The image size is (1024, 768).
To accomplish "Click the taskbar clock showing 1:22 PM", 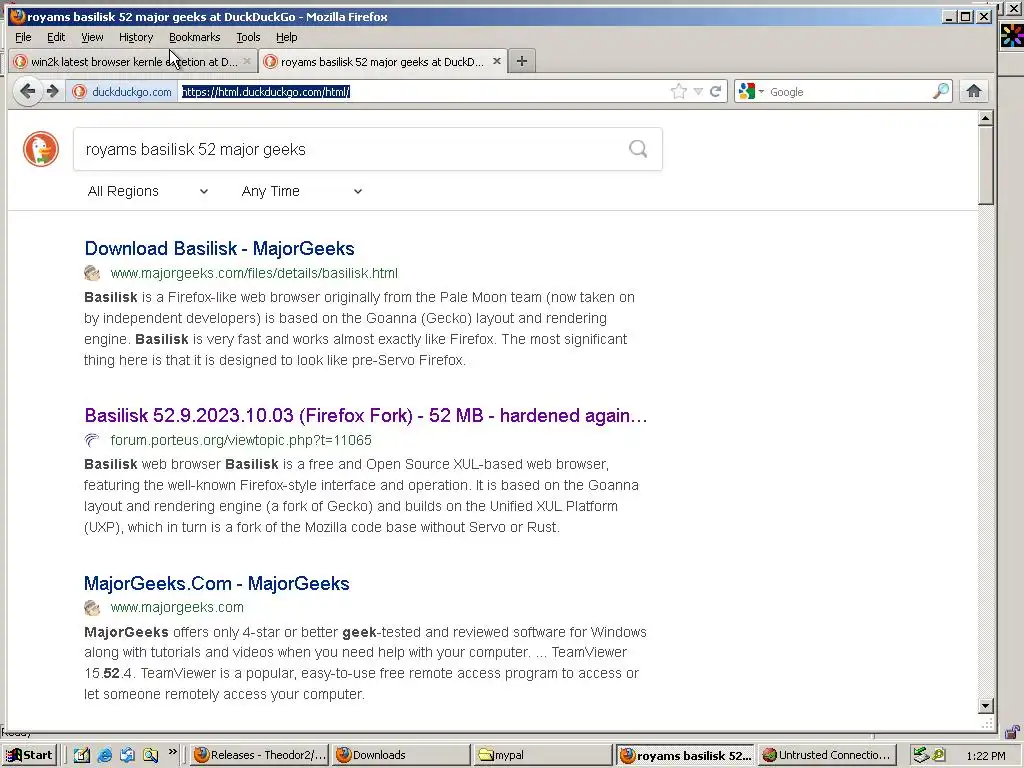I will [986, 756].
